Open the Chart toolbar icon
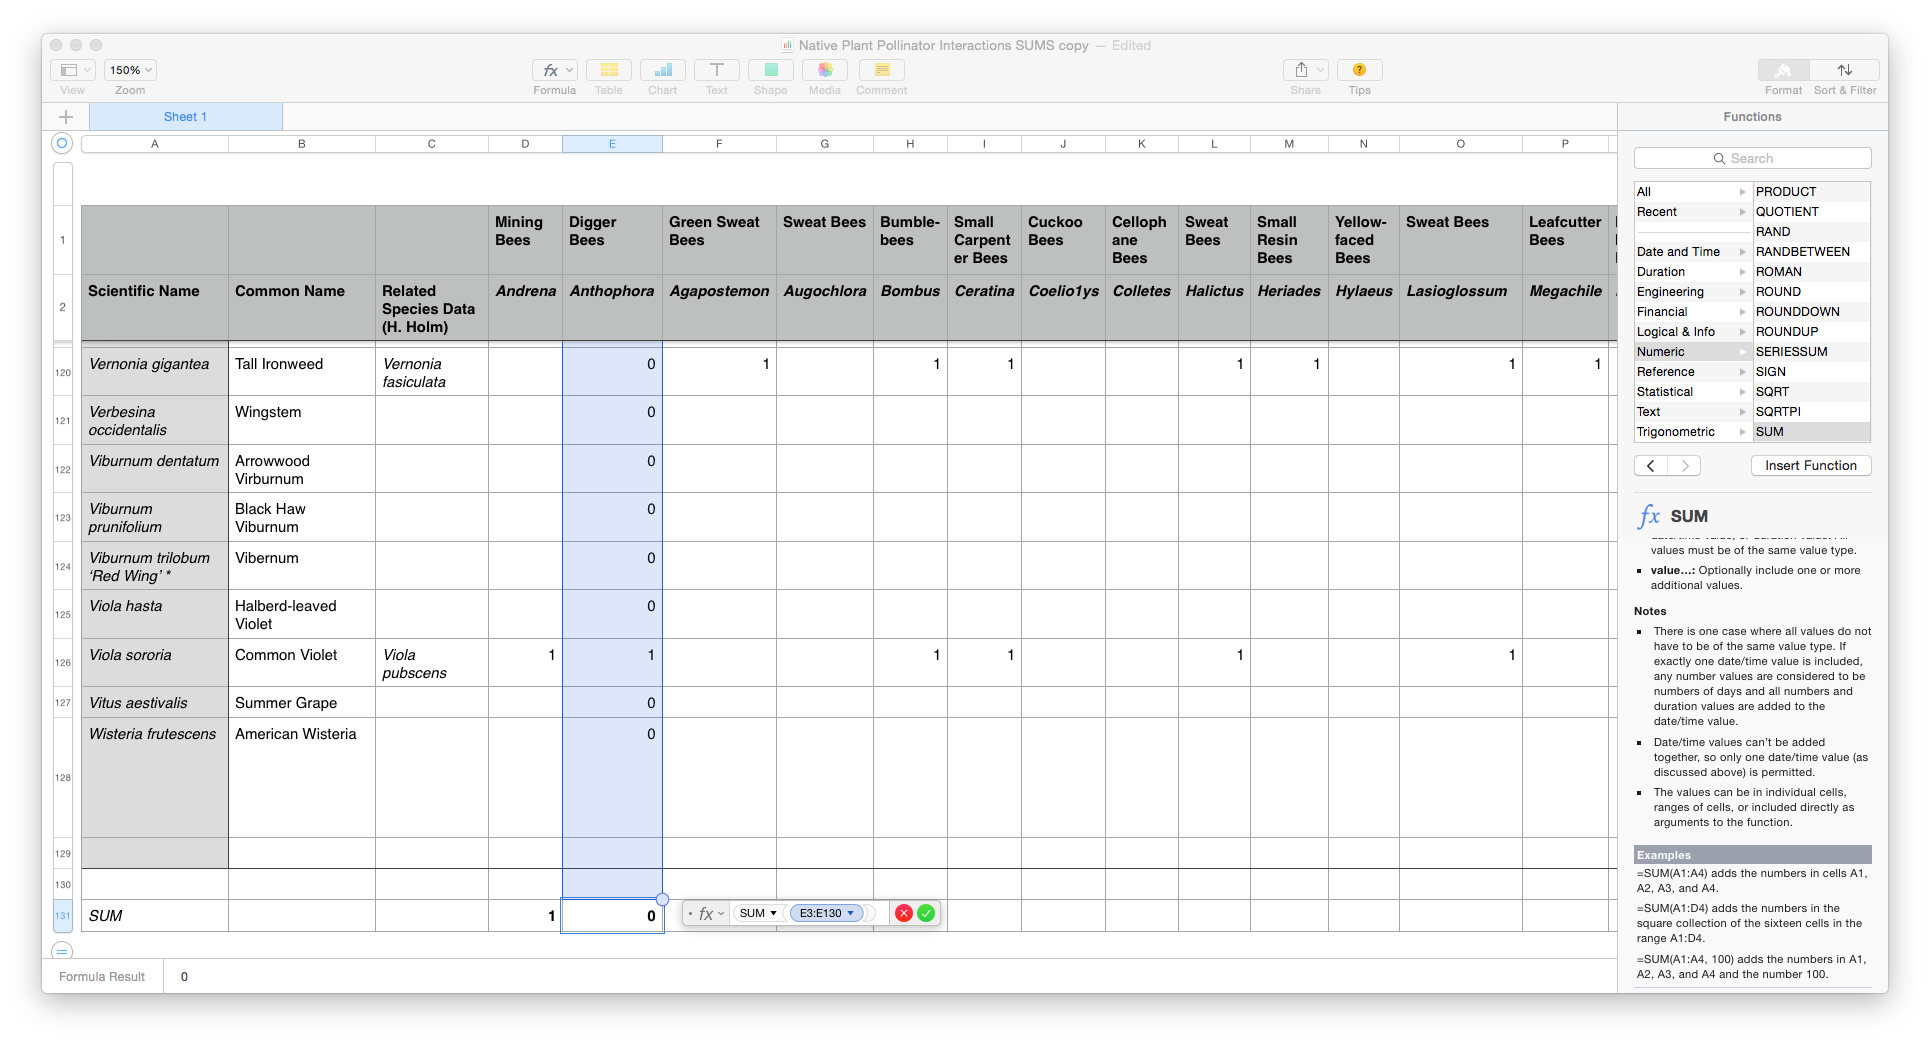The image size is (1930, 1043). (x=662, y=70)
